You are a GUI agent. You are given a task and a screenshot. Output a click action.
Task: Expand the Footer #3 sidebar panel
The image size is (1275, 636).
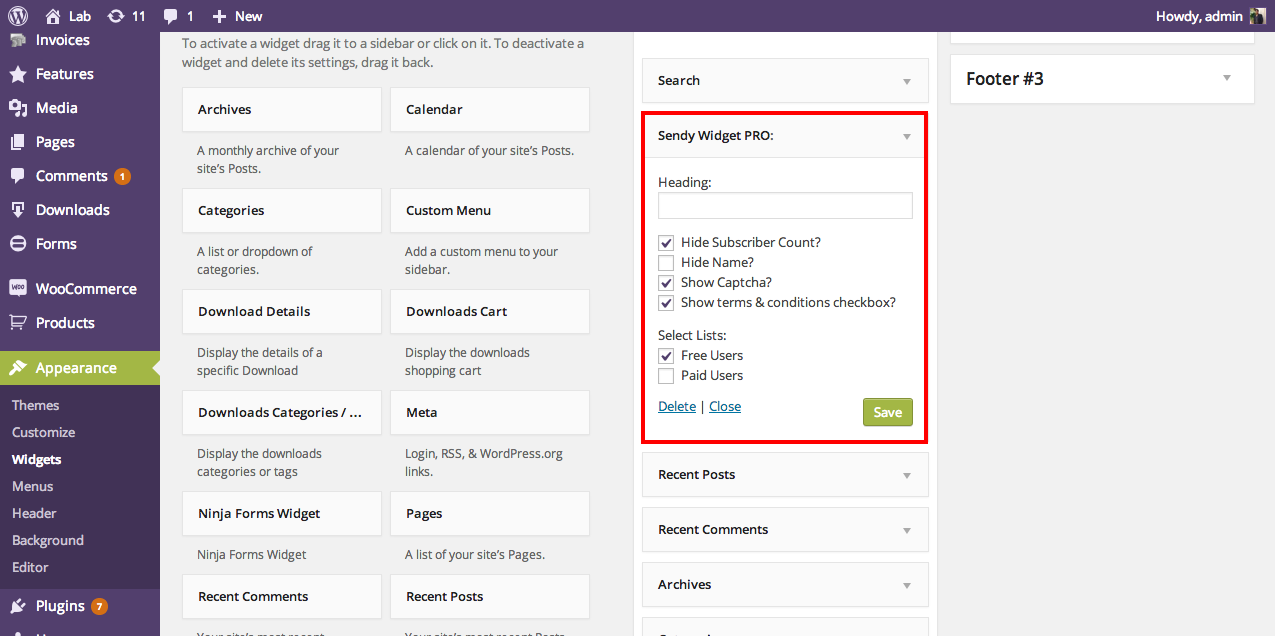tap(1227, 78)
